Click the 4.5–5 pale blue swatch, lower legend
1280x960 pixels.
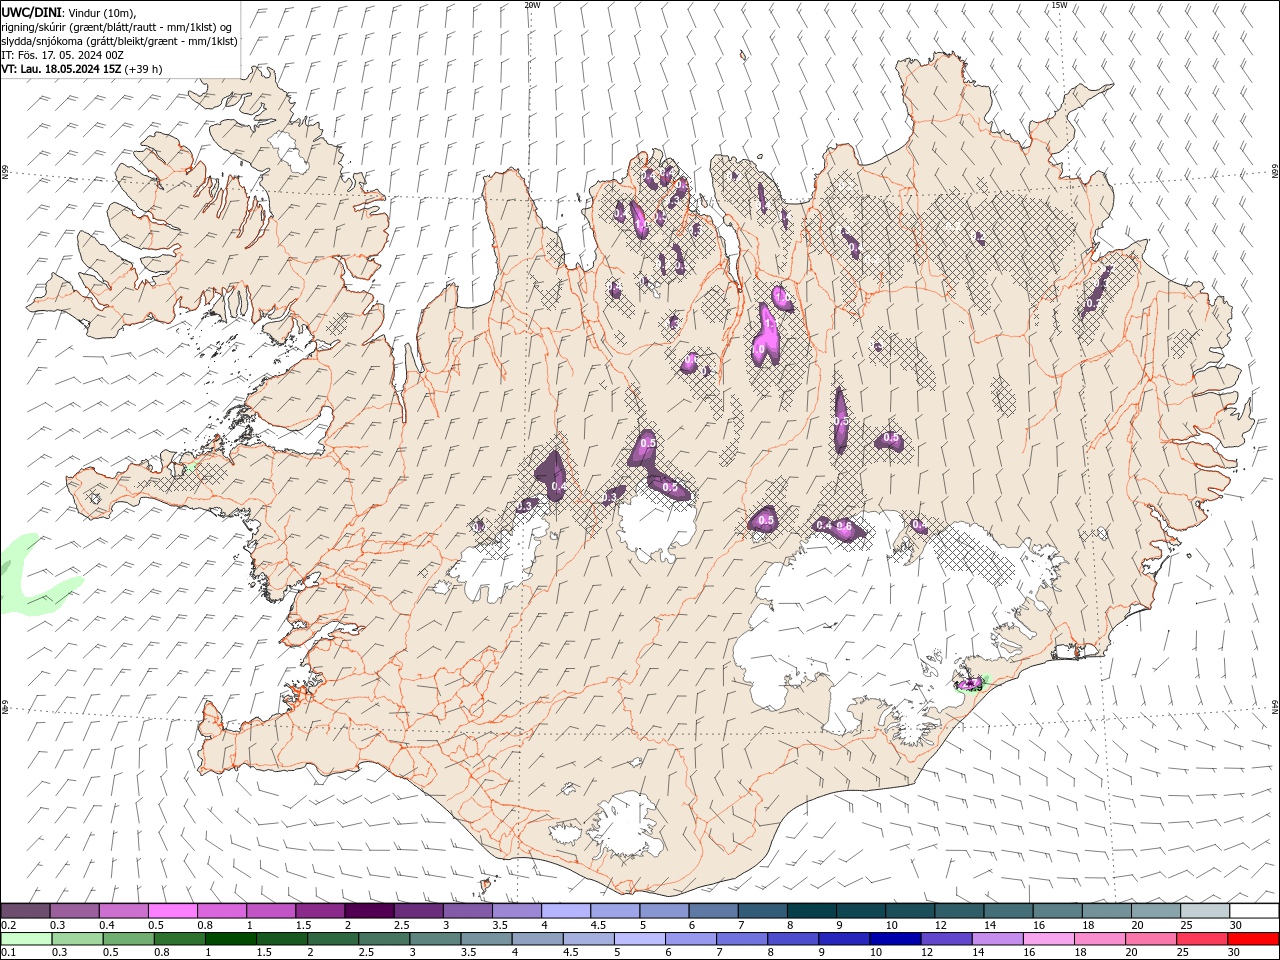click(587, 939)
